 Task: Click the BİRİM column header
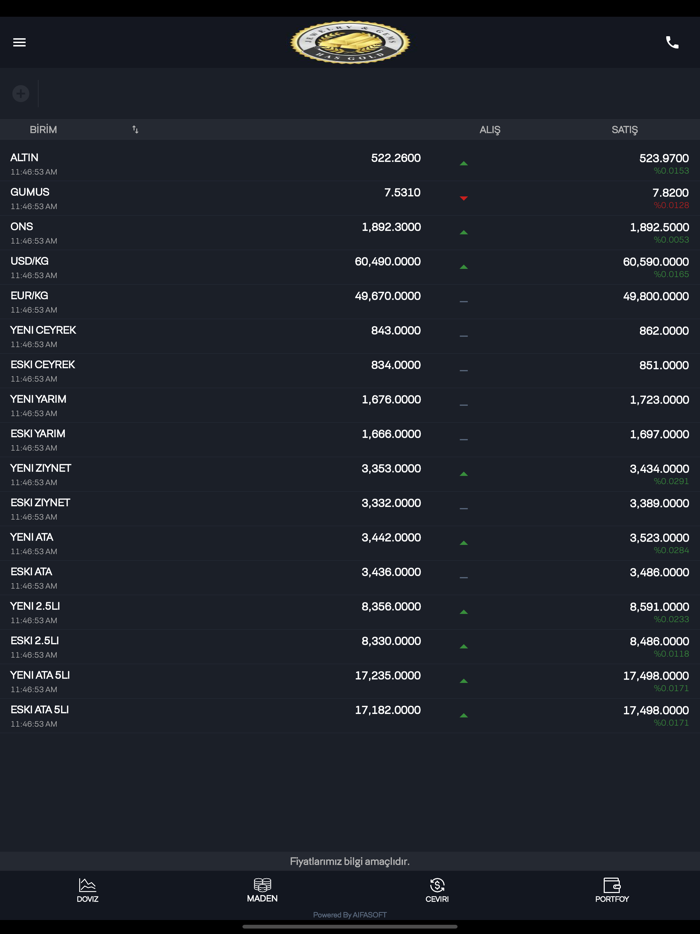point(43,129)
